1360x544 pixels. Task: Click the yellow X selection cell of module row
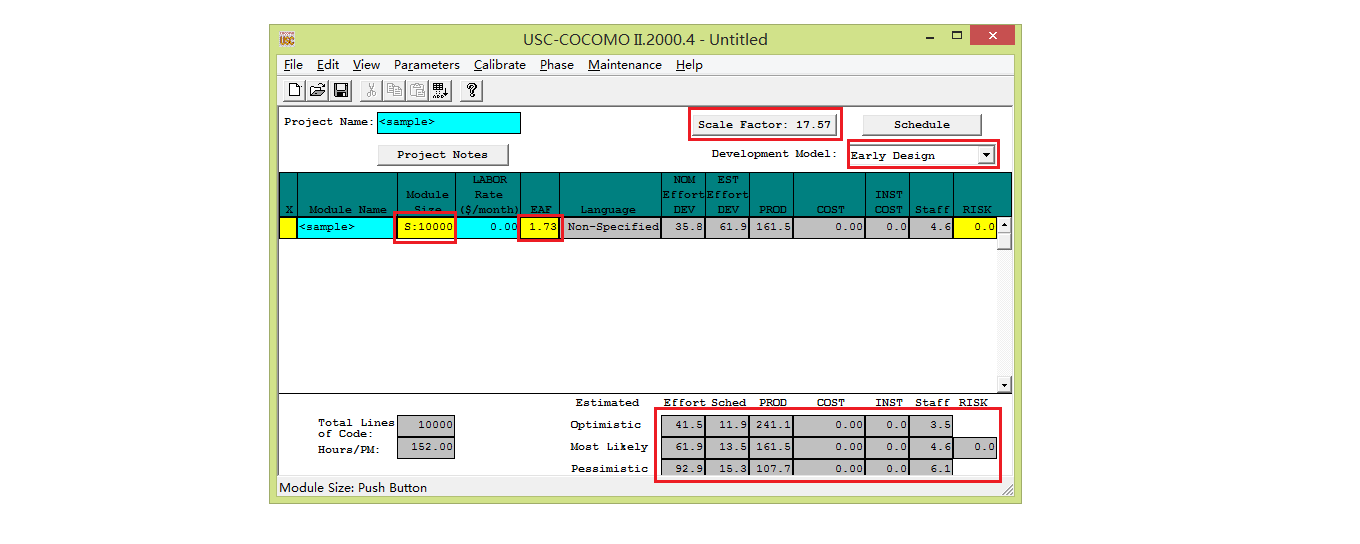[288, 227]
